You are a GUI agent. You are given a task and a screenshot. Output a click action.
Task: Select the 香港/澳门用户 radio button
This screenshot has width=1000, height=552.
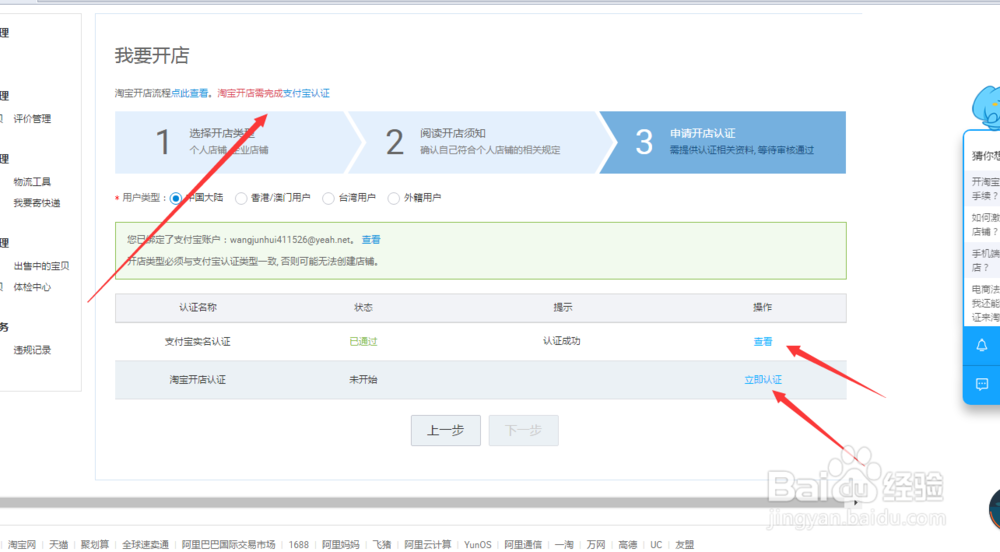[240, 198]
